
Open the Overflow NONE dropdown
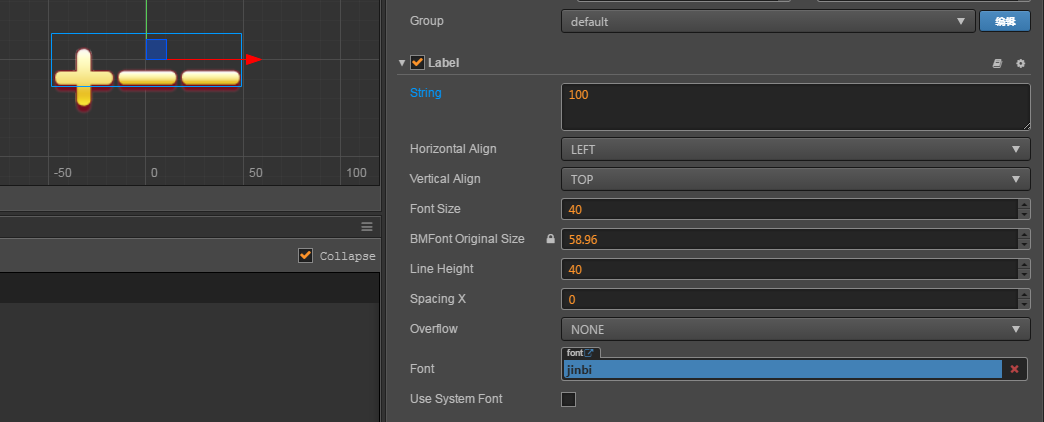click(795, 329)
